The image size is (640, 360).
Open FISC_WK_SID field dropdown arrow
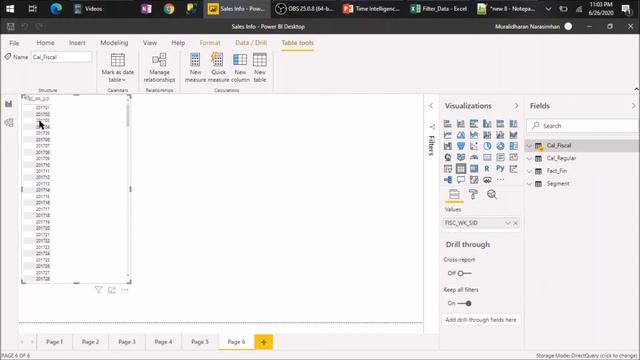tap(508, 223)
